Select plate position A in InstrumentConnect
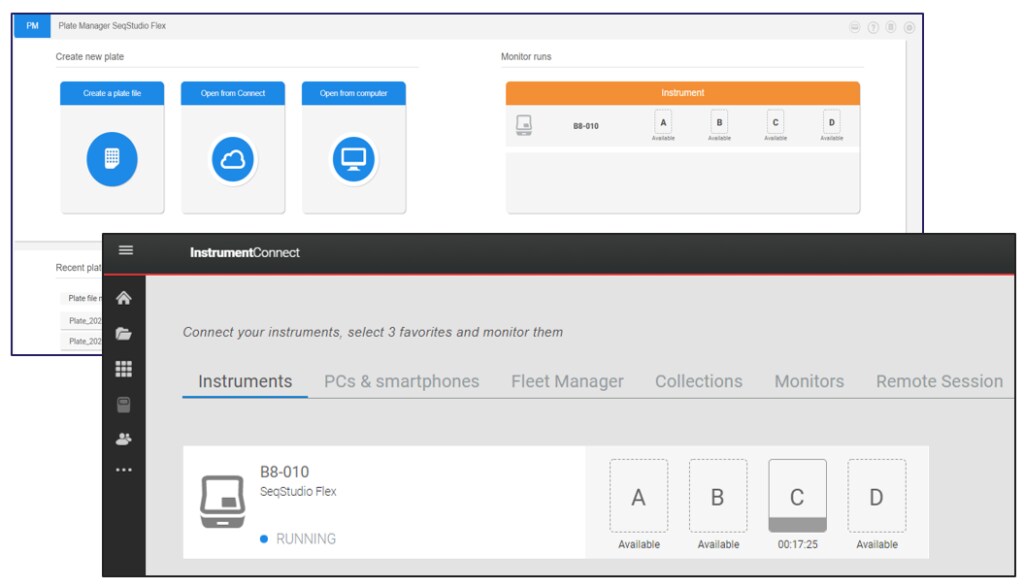 point(639,496)
